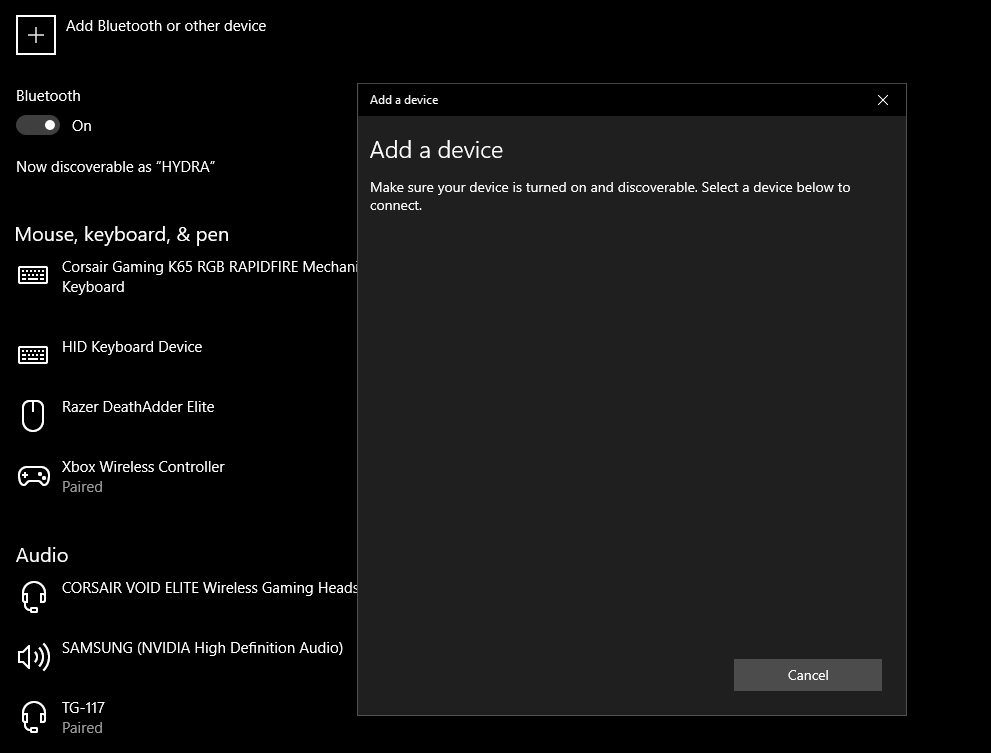Viewport: 991px width, 753px height.
Task: Click the CORSAIR VOID ELITE headset icon
Action: [x=33, y=597]
